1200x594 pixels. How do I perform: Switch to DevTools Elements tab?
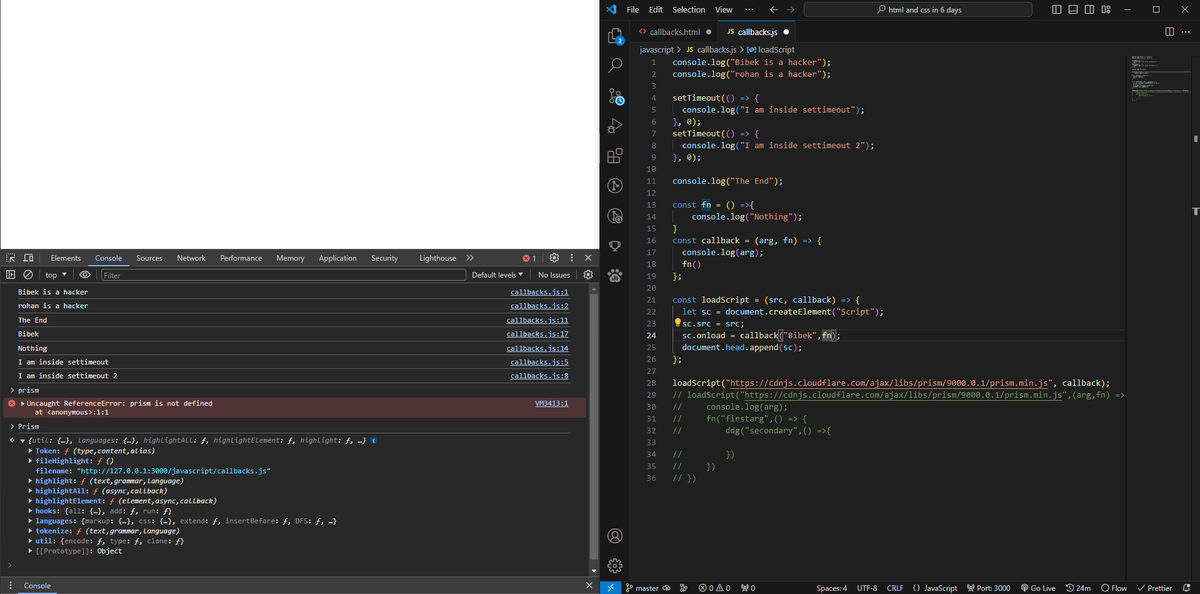pos(66,258)
